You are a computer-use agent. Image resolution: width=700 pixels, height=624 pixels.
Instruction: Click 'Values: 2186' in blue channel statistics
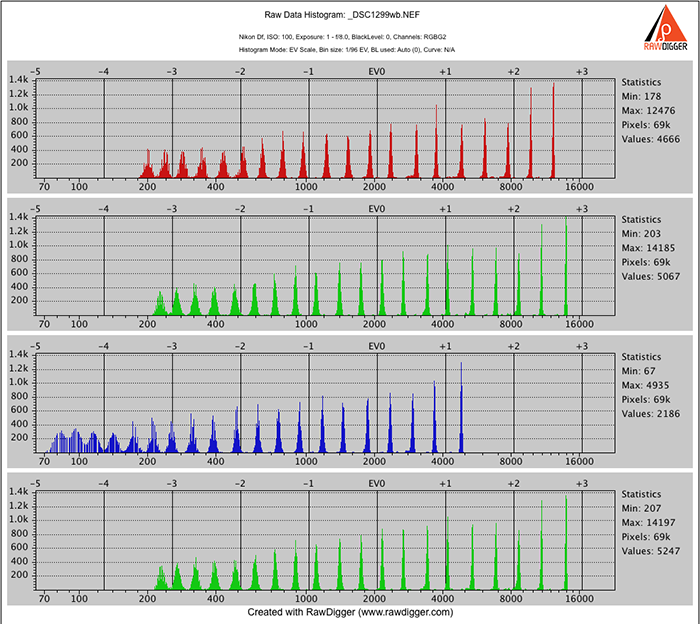(x=650, y=414)
